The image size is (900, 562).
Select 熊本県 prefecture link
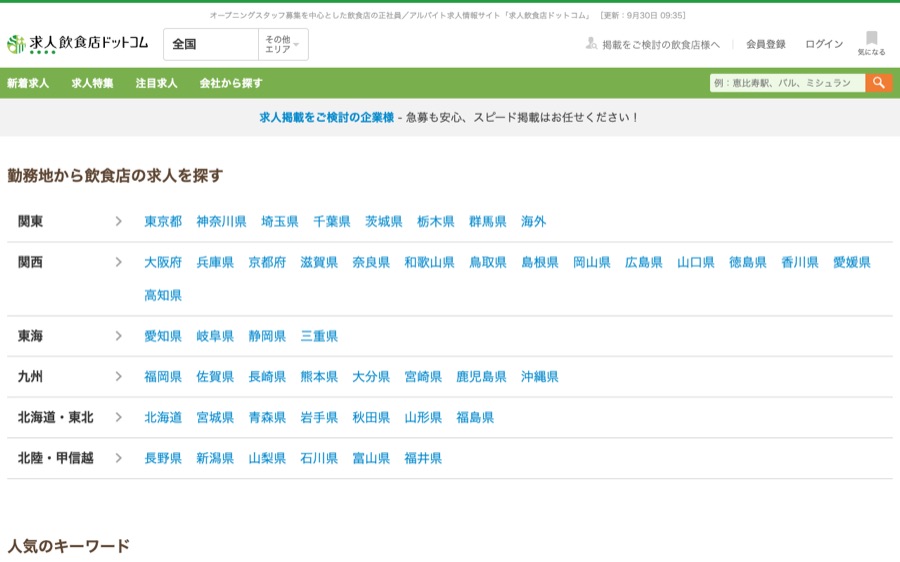click(x=319, y=377)
